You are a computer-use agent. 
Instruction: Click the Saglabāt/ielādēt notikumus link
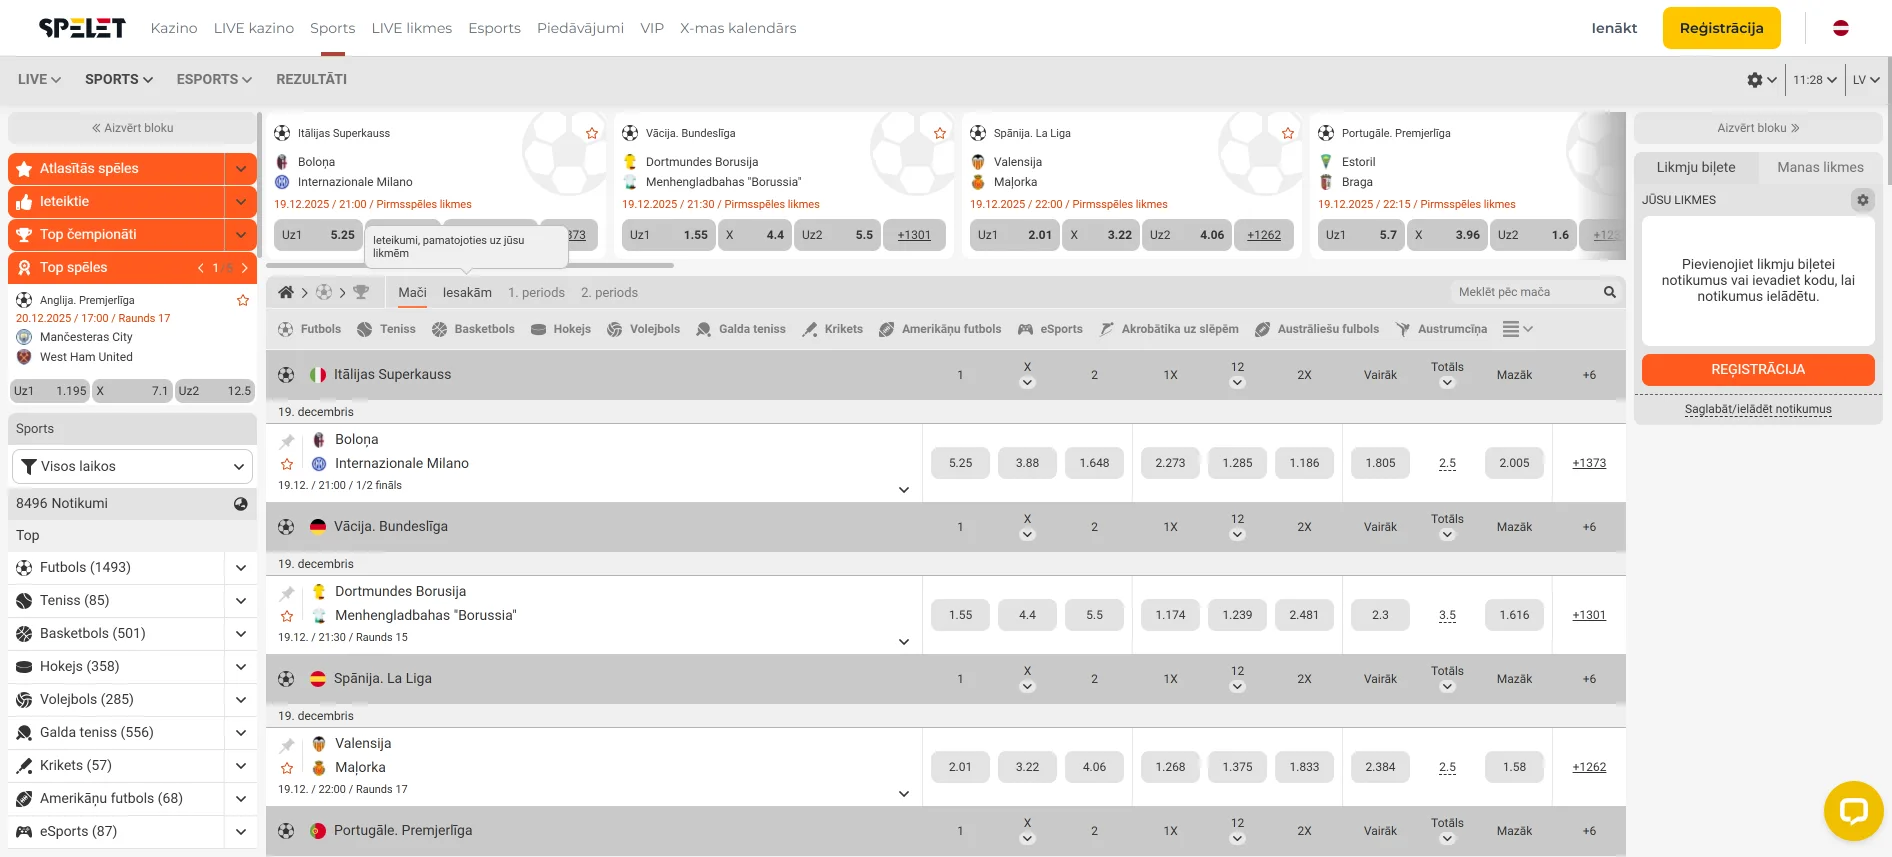pyautogui.click(x=1757, y=409)
